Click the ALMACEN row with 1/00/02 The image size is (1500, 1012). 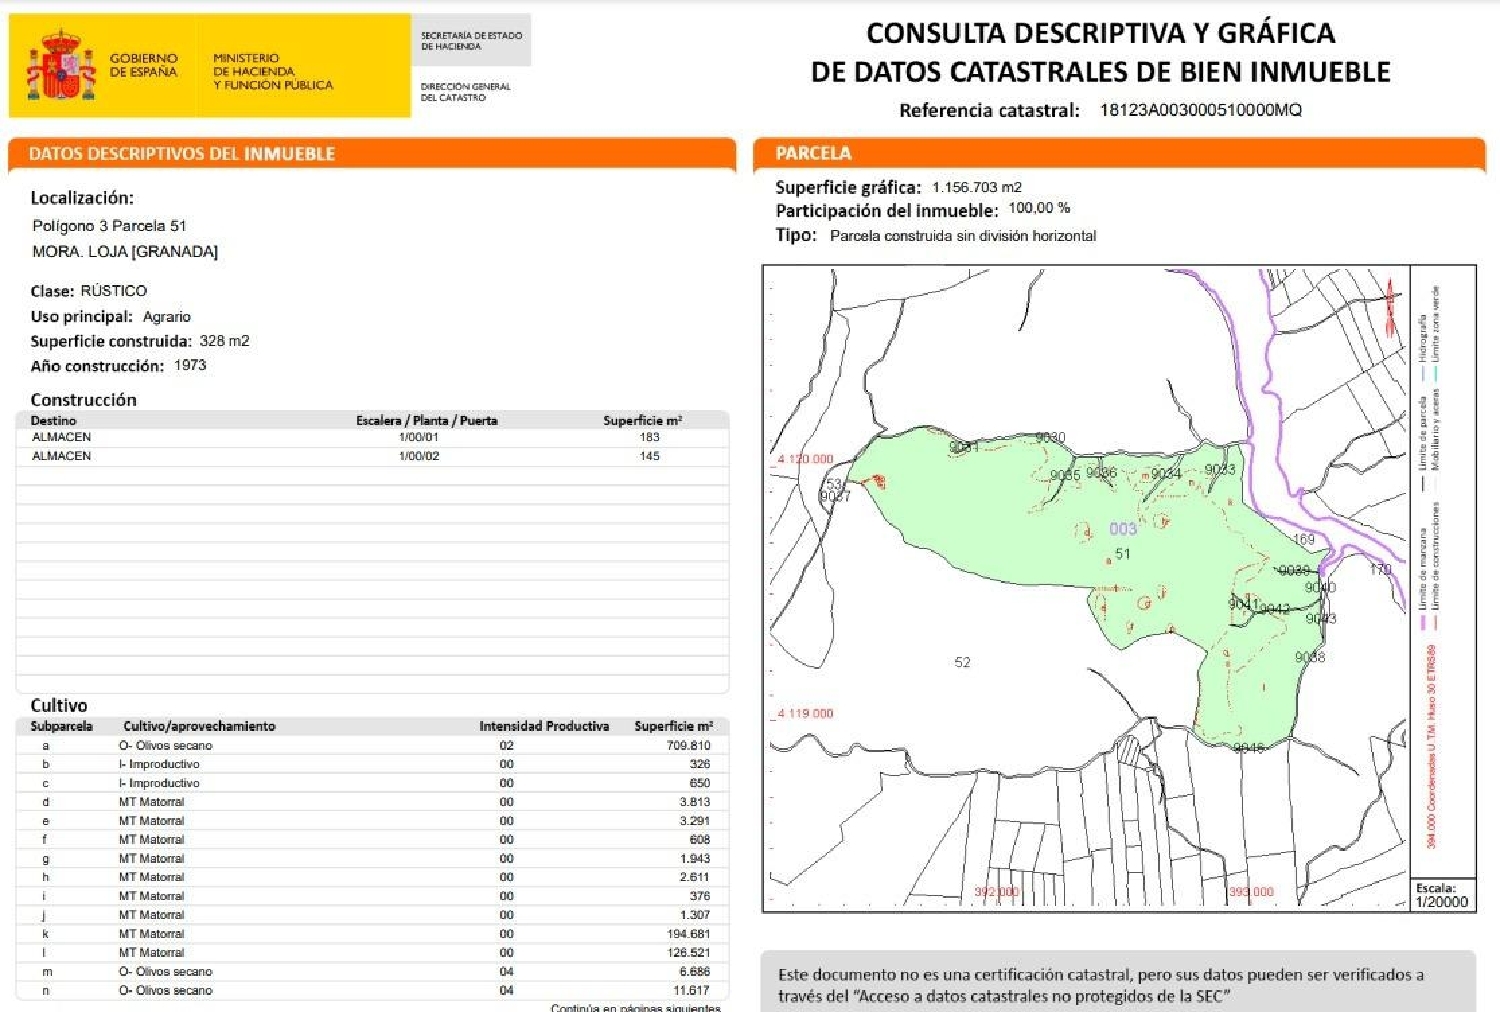click(x=372, y=456)
